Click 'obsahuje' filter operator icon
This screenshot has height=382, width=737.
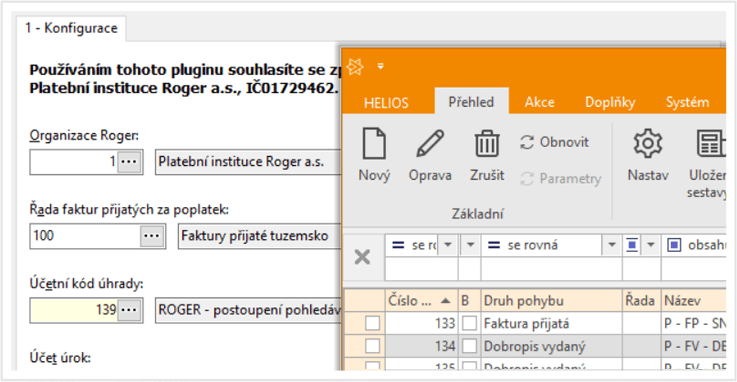(674, 245)
